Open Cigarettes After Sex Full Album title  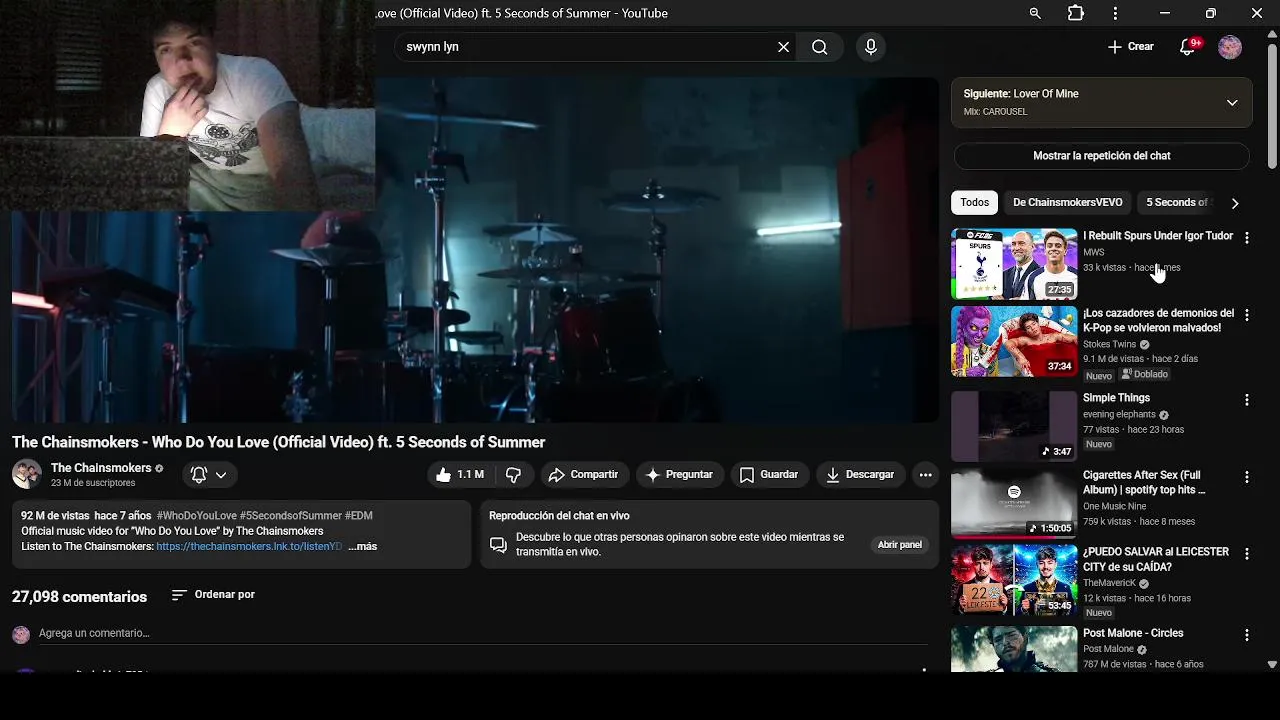pyautogui.click(x=1144, y=483)
